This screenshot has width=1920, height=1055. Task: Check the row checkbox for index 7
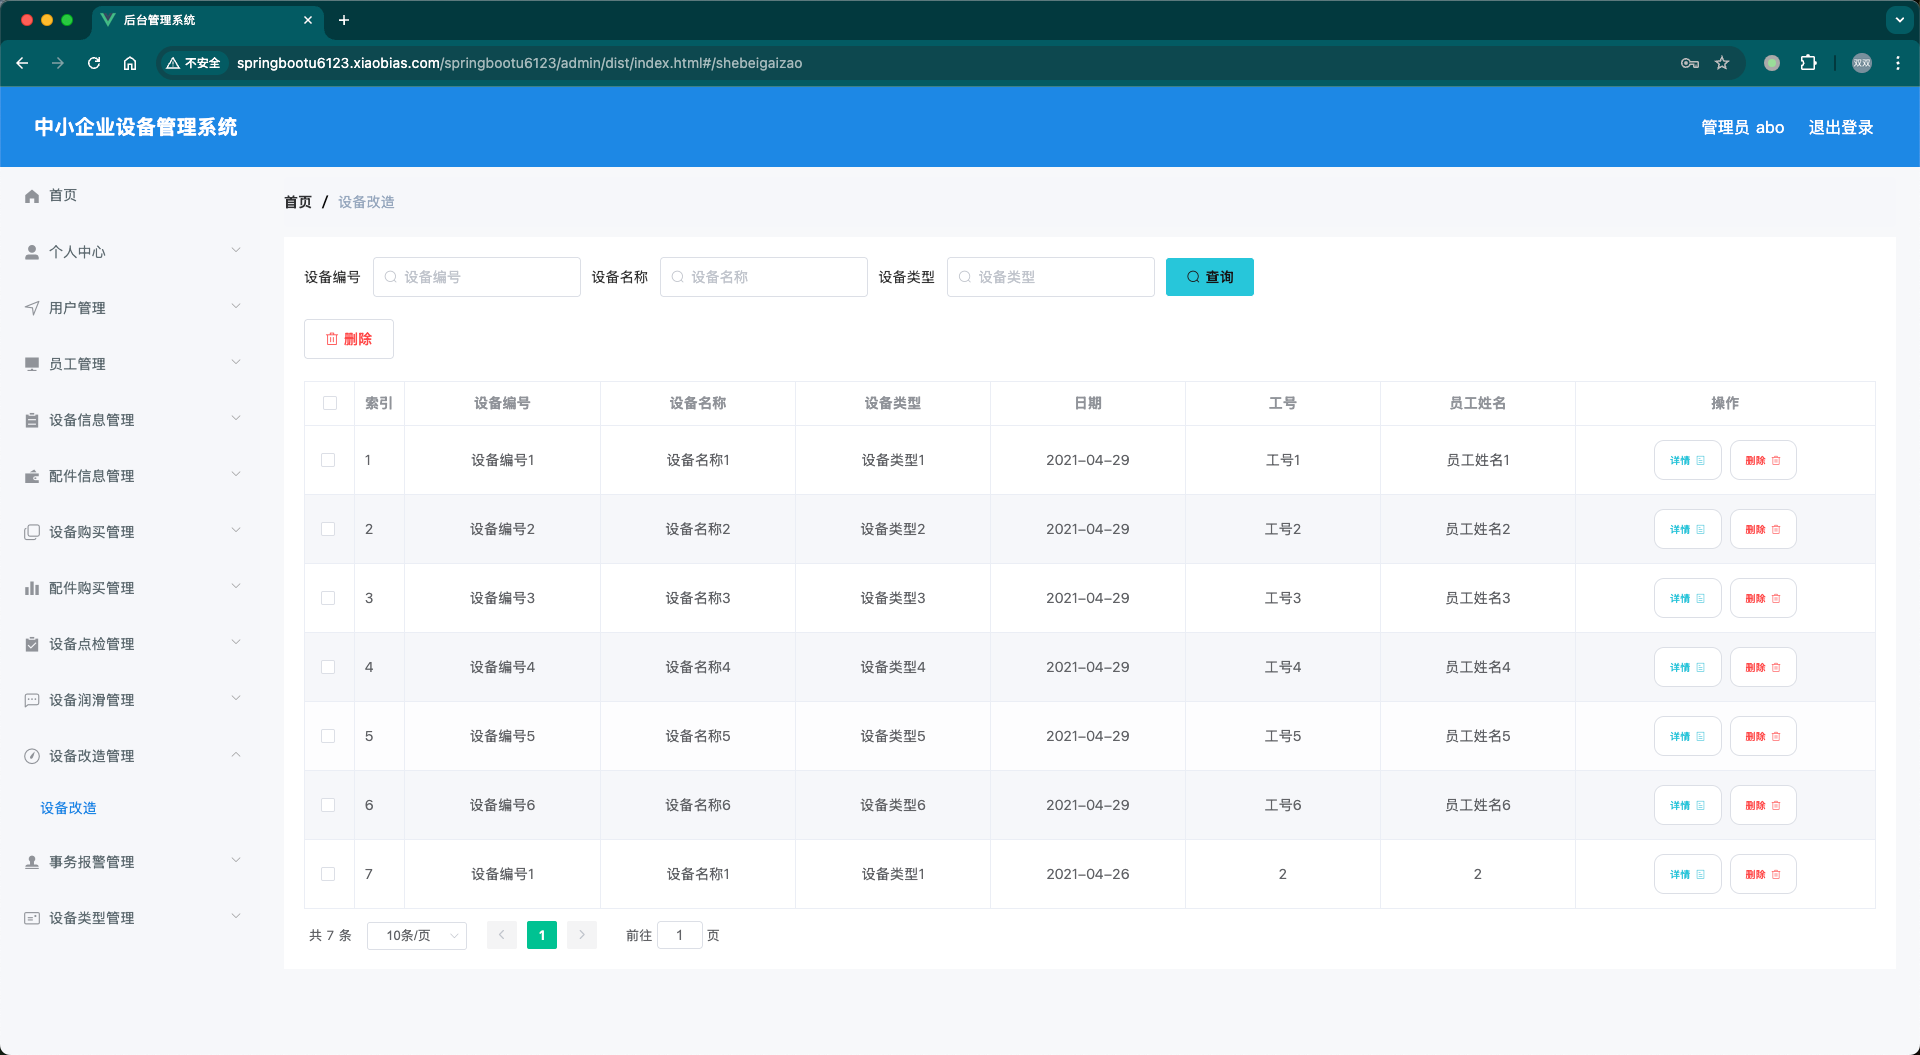pyautogui.click(x=328, y=874)
